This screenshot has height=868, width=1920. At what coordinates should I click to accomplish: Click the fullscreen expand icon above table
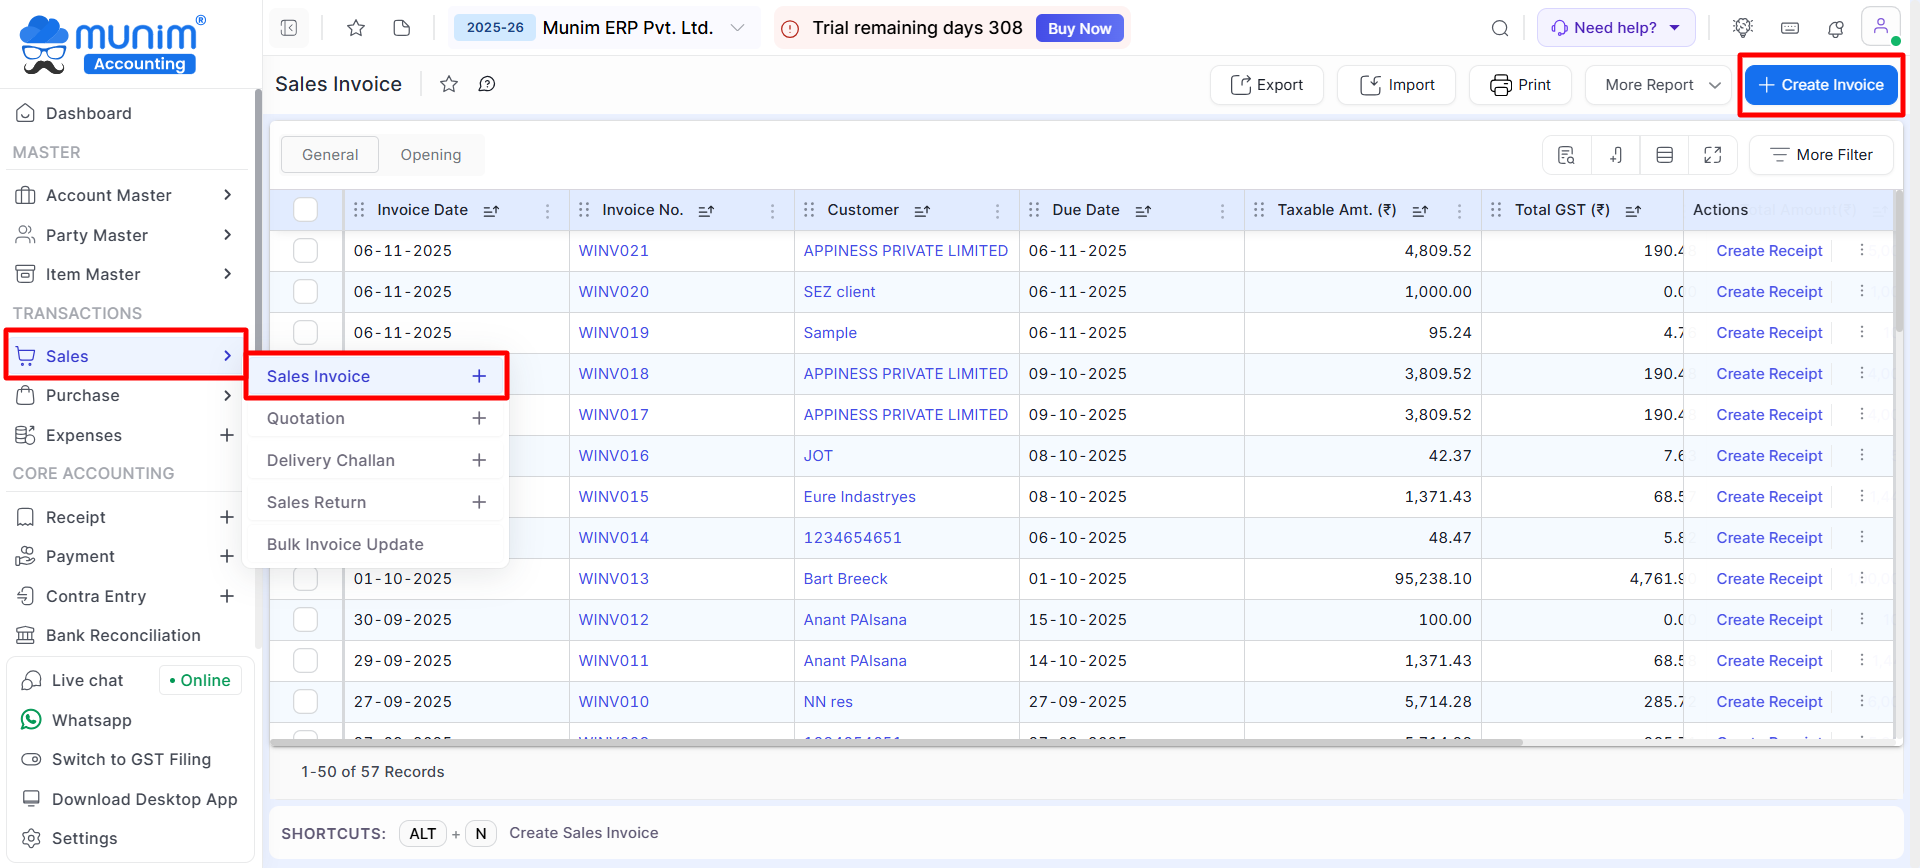tap(1712, 155)
